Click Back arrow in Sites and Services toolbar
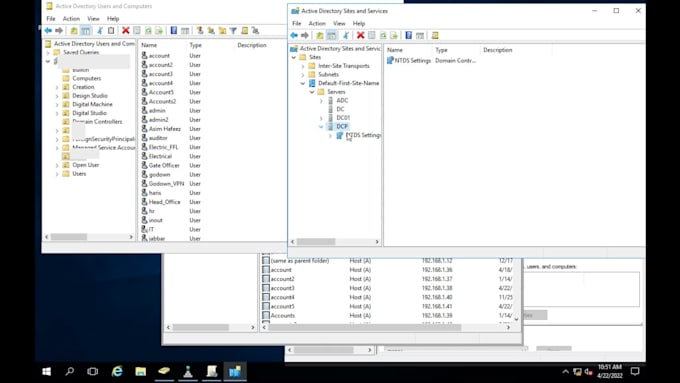Image resolution: width=680 pixels, height=383 pixels. (x=294, y=35)
